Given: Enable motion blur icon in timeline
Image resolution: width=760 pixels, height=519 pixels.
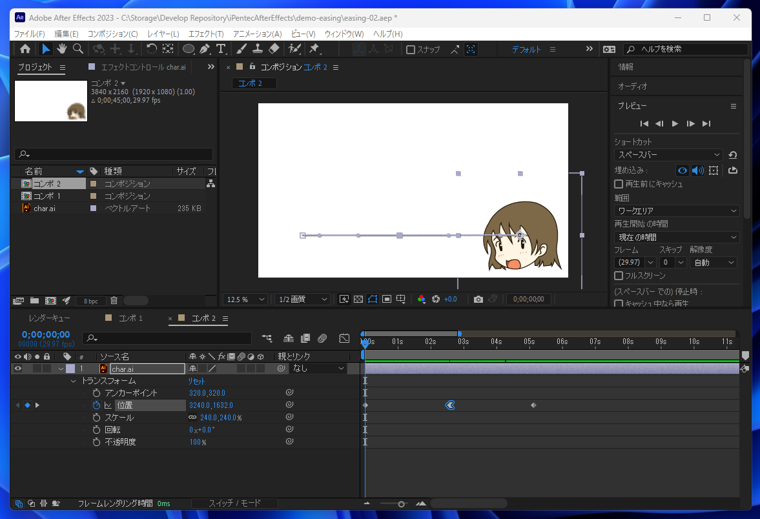Looking at the screenshot, I should coord(322,338).
